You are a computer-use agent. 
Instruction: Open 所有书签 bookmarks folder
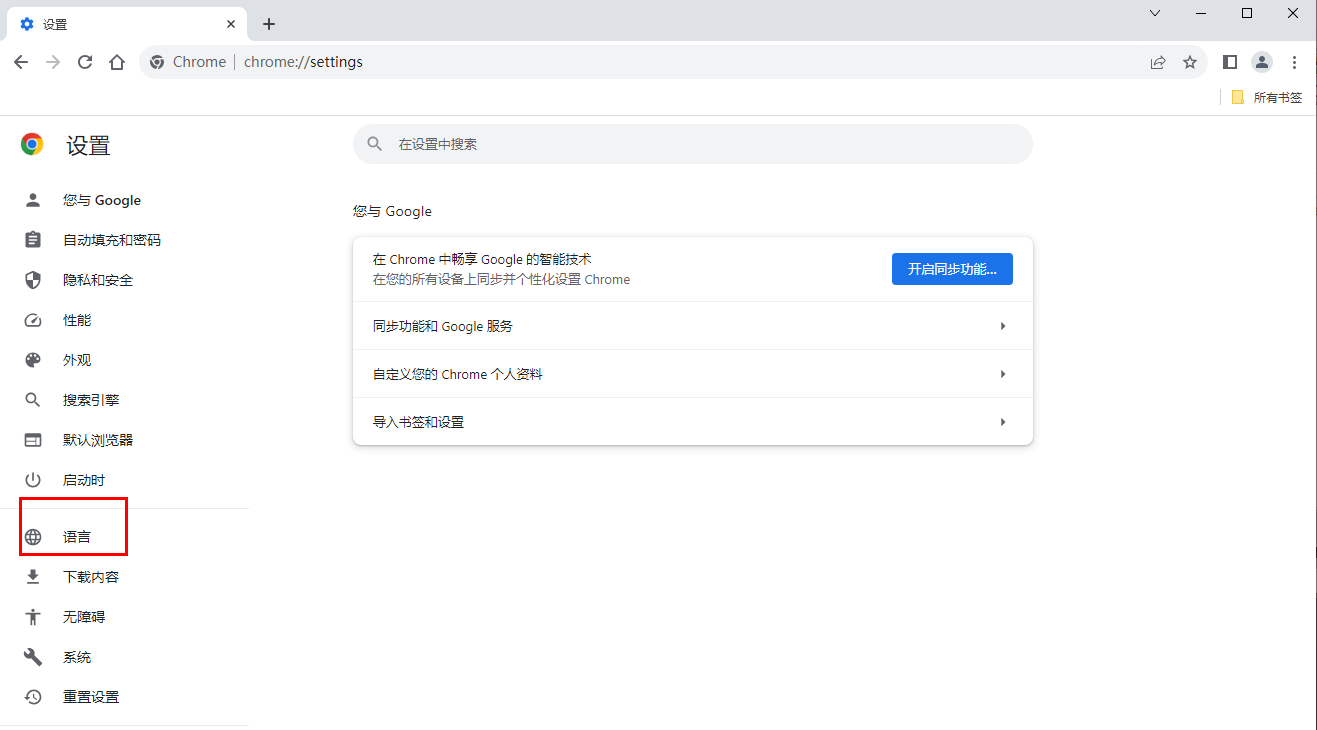pos(1266,97)
